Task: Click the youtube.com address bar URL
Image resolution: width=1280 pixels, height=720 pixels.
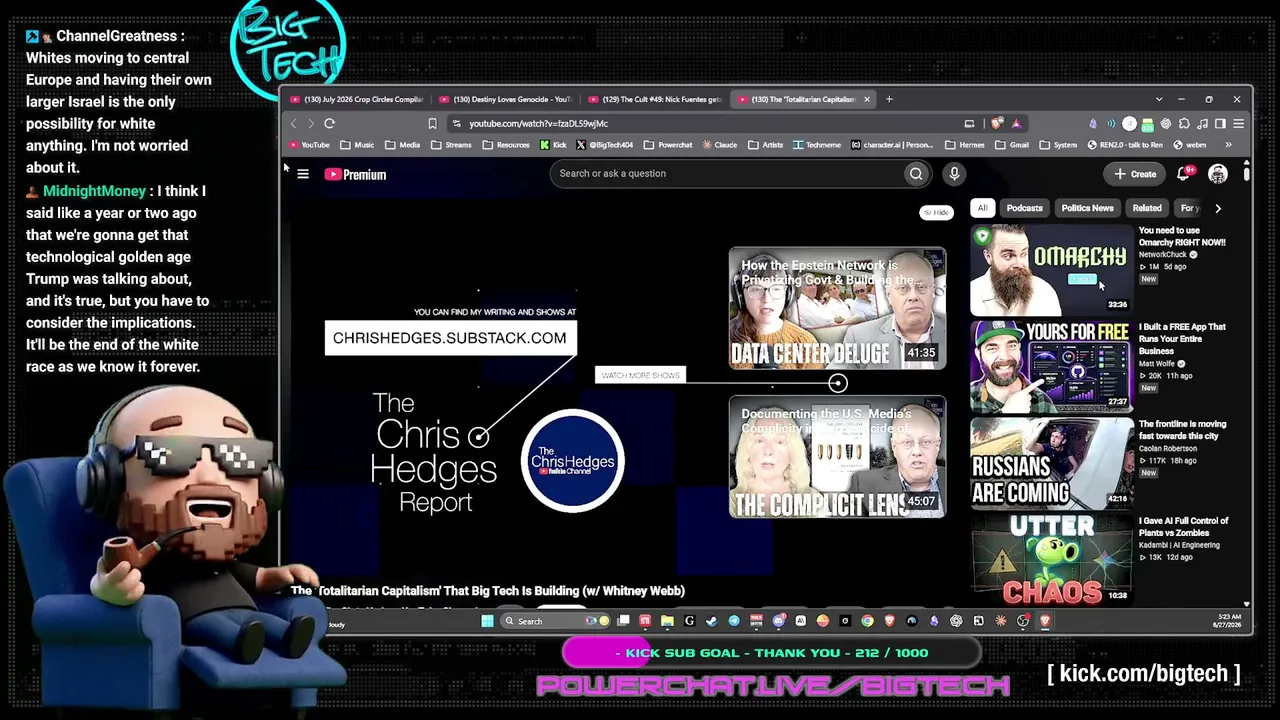Action: 538,123
